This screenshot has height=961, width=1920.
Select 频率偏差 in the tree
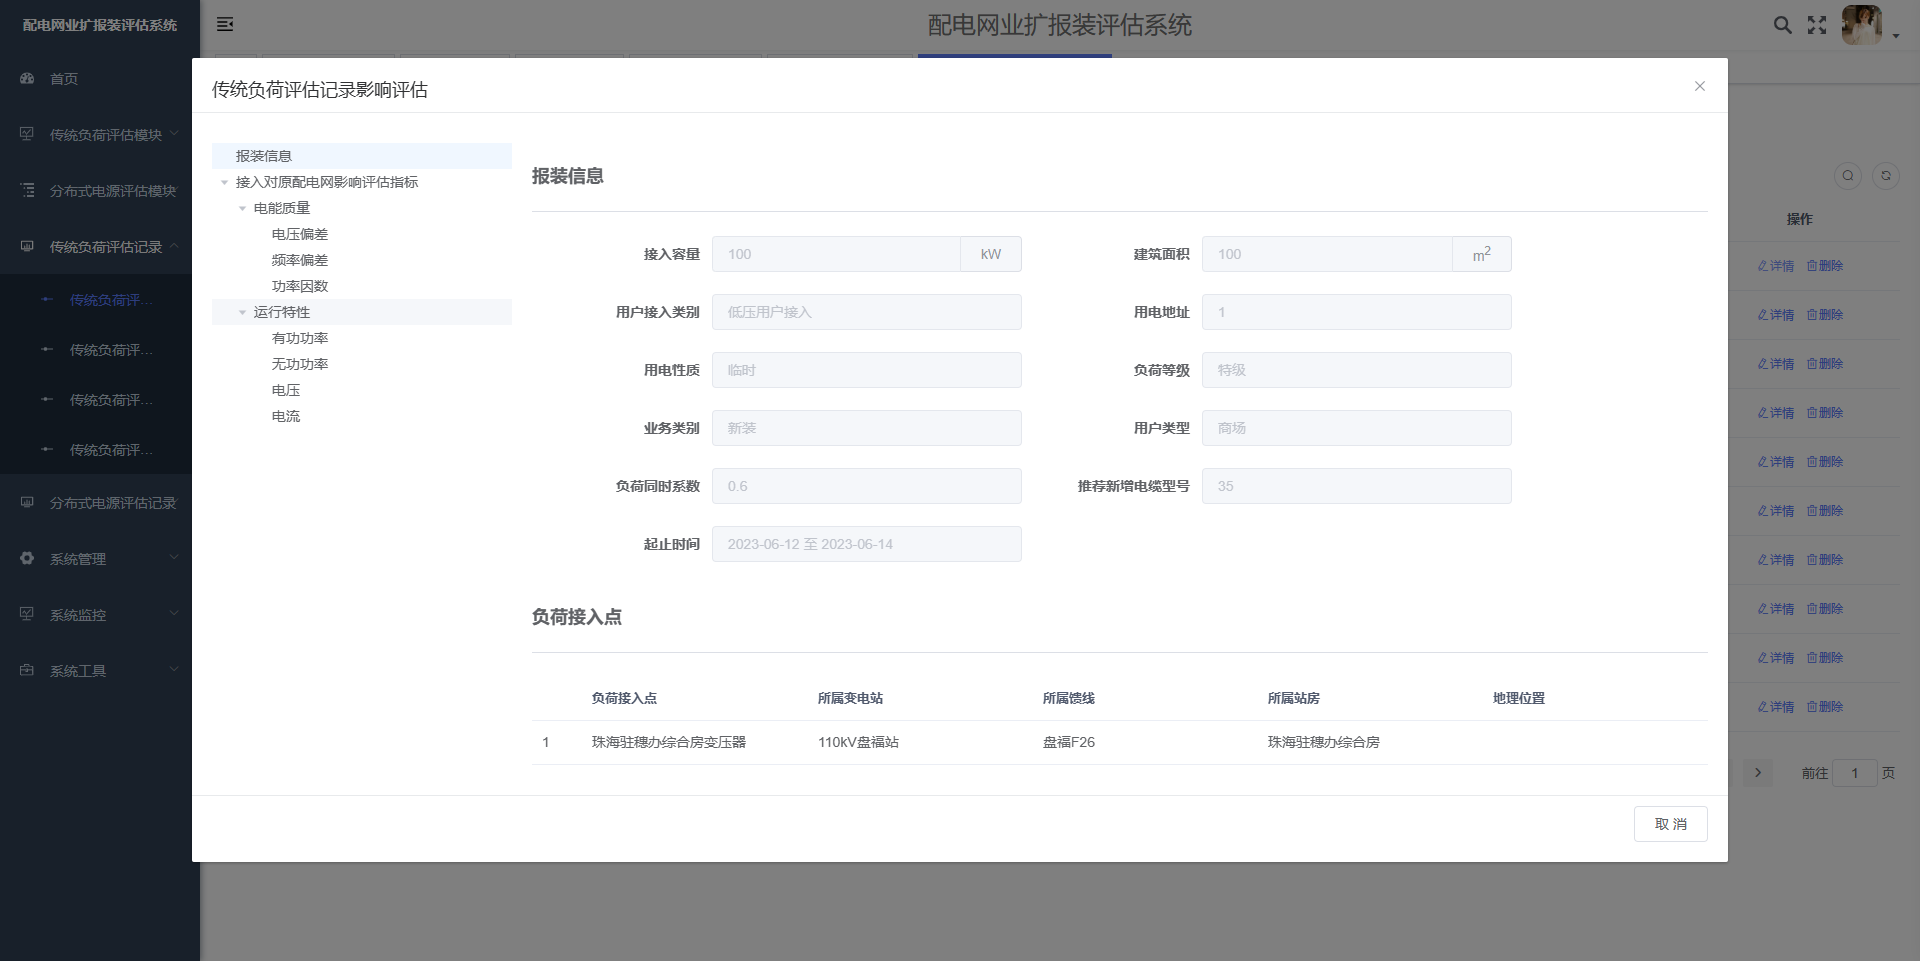(300, 260)
